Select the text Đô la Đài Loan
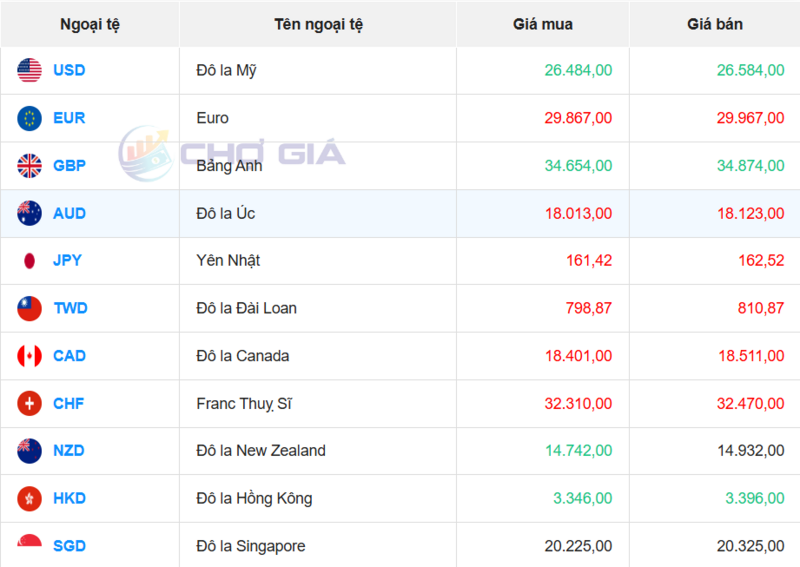The image size is (800, 567). 246,308
